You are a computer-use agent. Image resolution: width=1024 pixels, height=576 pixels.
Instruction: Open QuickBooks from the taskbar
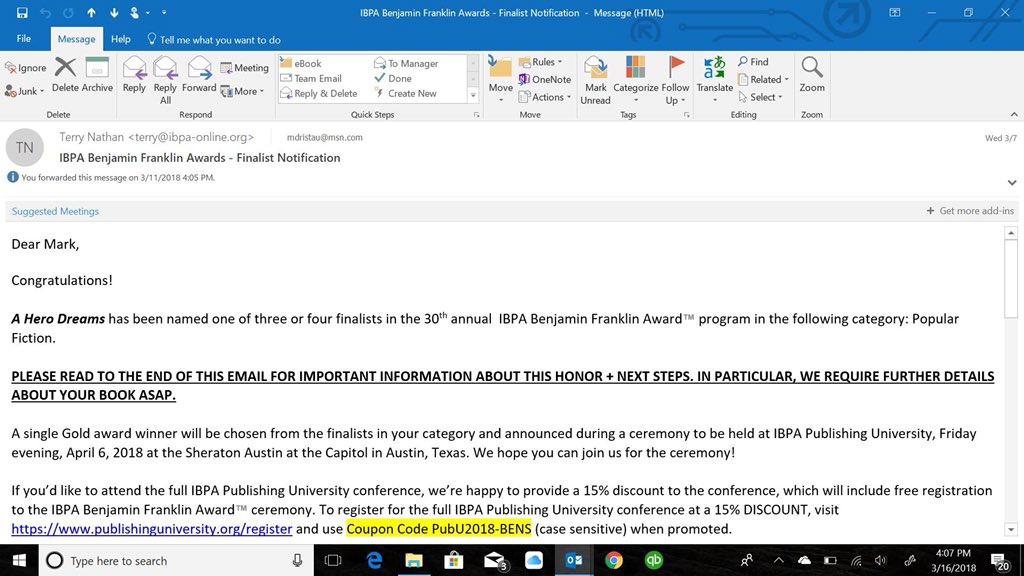pyautogui.click(x=653, y=560)
